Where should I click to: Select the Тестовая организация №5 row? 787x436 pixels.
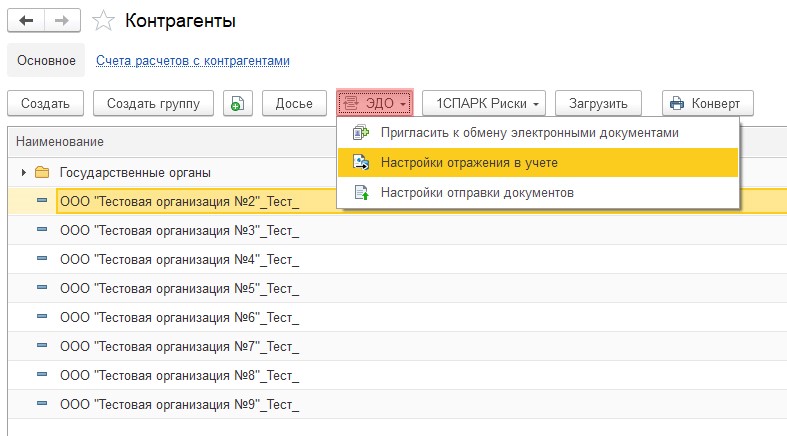pyautogui.click(x=179, y=288)
